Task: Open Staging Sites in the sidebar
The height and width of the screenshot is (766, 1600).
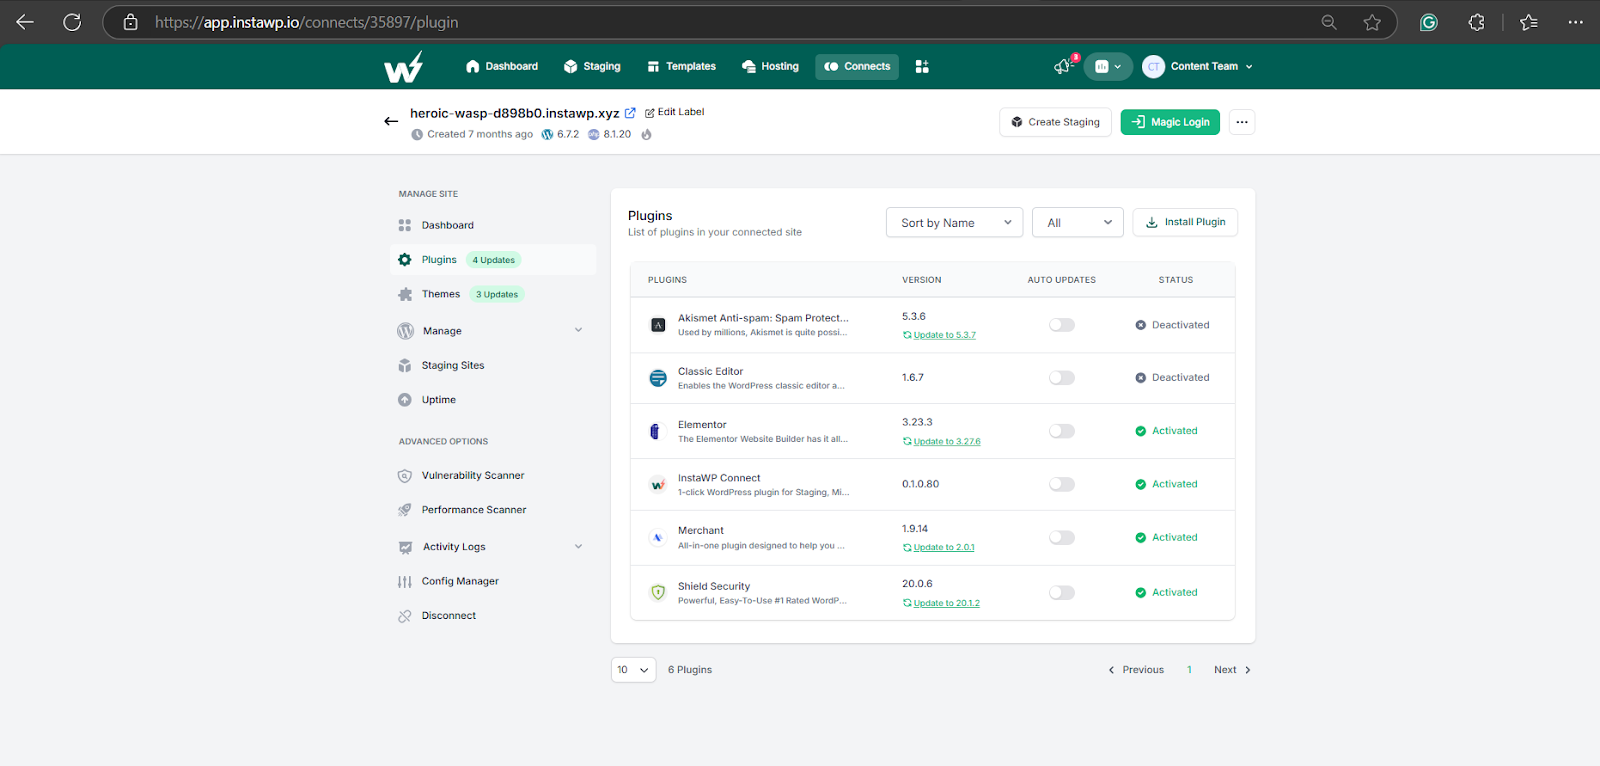Action: coord(493,365)
